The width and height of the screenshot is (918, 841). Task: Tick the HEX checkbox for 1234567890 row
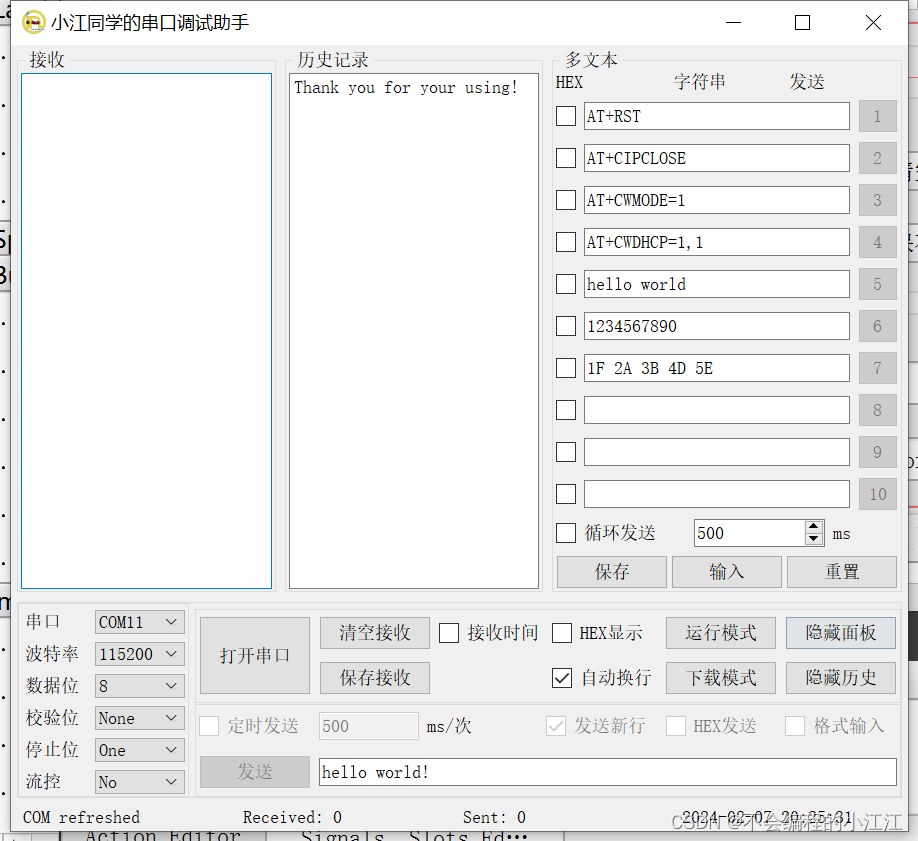pos(566,326)
